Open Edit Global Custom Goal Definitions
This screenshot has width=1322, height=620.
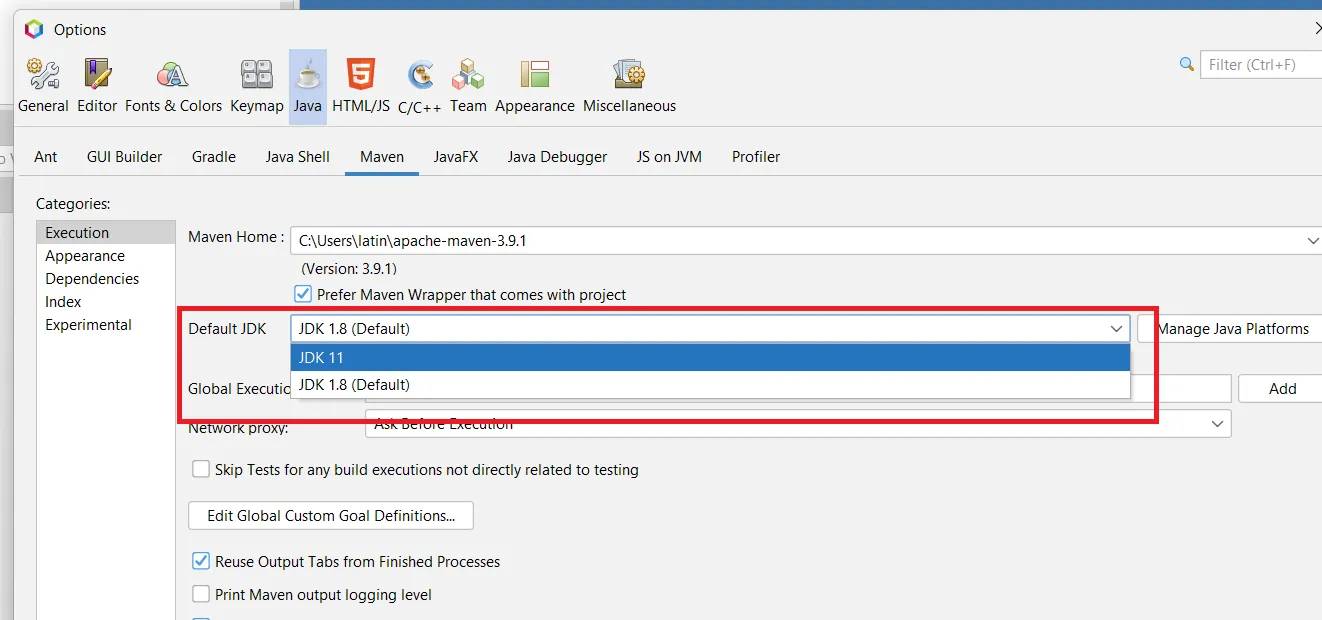[331, 516]
